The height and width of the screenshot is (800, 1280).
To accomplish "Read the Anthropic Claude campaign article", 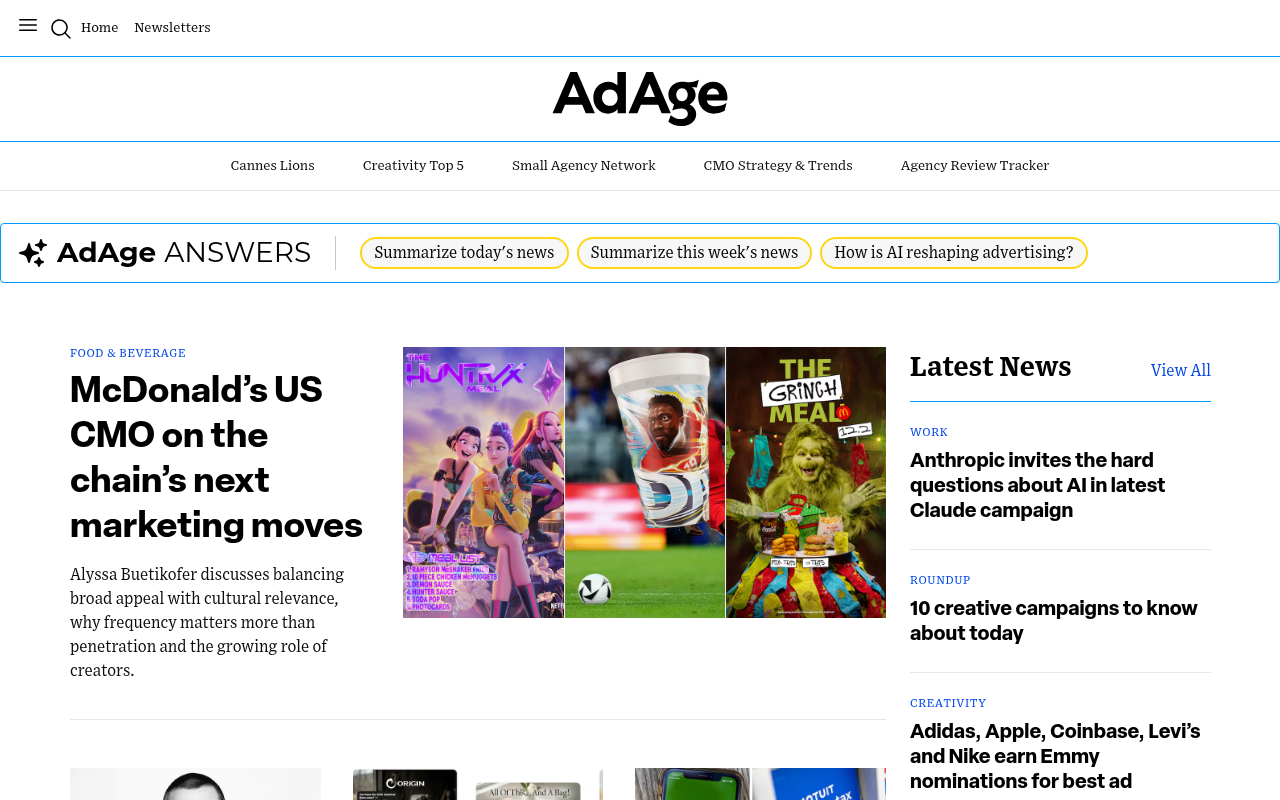I will [1037, 485].
